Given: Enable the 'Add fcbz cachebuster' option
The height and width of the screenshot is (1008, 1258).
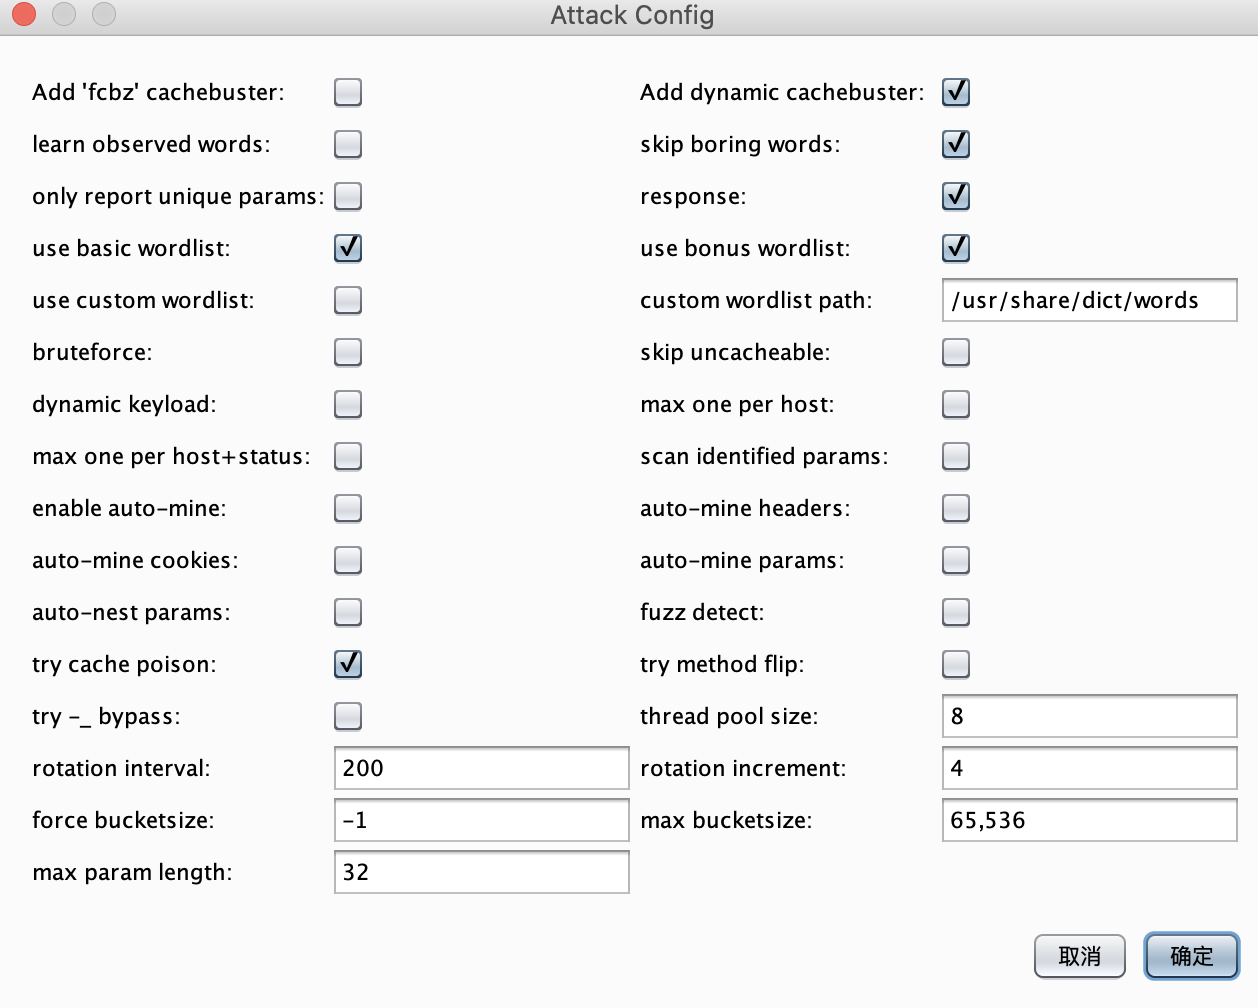Looking at the screenshot, I should (348, 92).
